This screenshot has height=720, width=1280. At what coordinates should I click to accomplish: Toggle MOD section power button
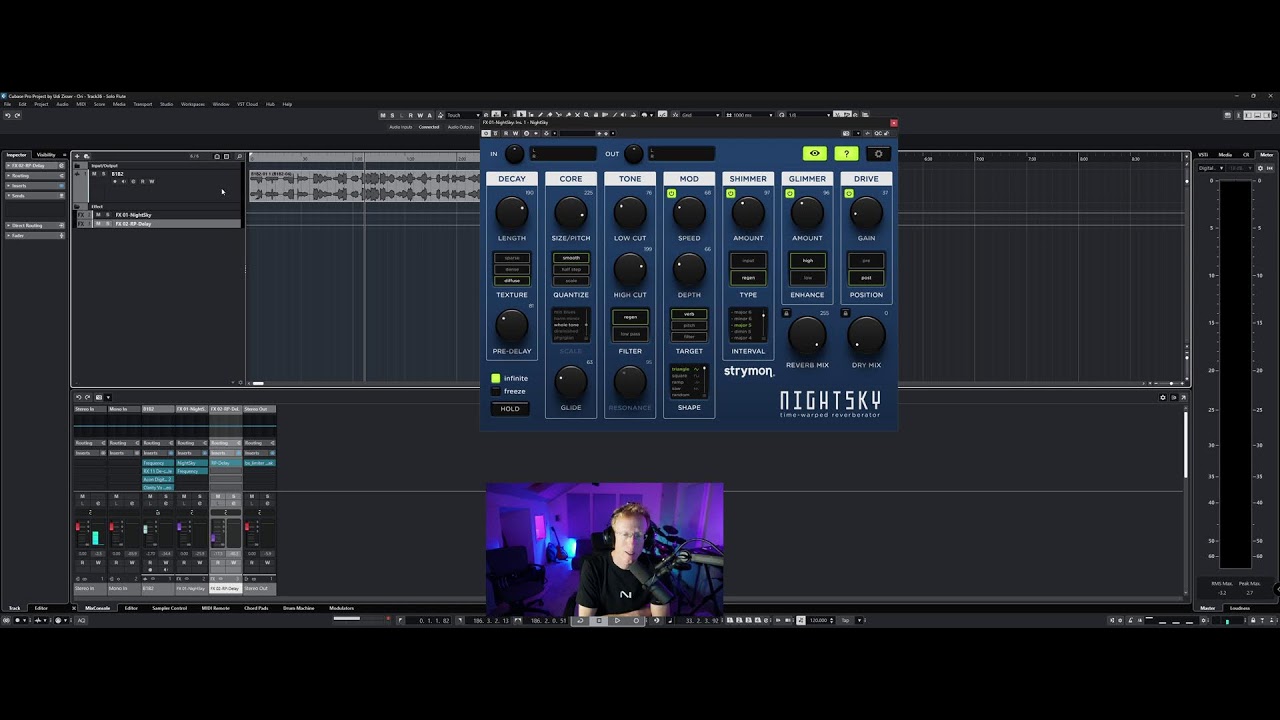pyautogui.click(x=672, y=193)
